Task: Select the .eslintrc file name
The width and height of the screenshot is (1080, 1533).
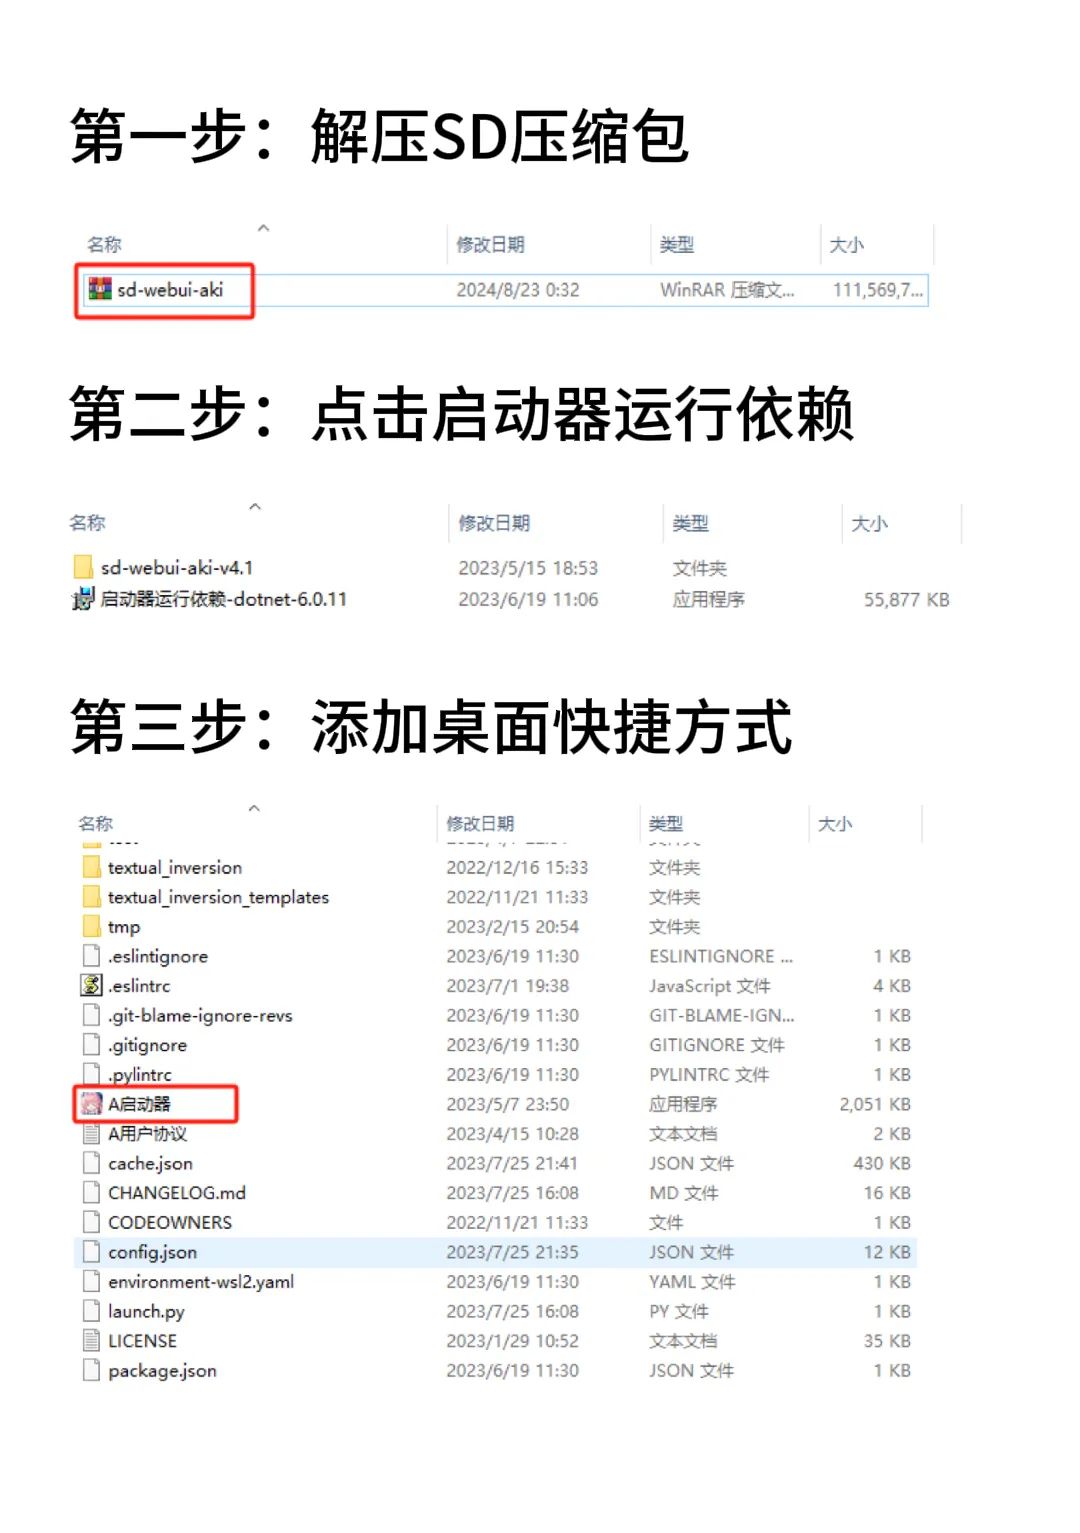Action: coord(139,986)
